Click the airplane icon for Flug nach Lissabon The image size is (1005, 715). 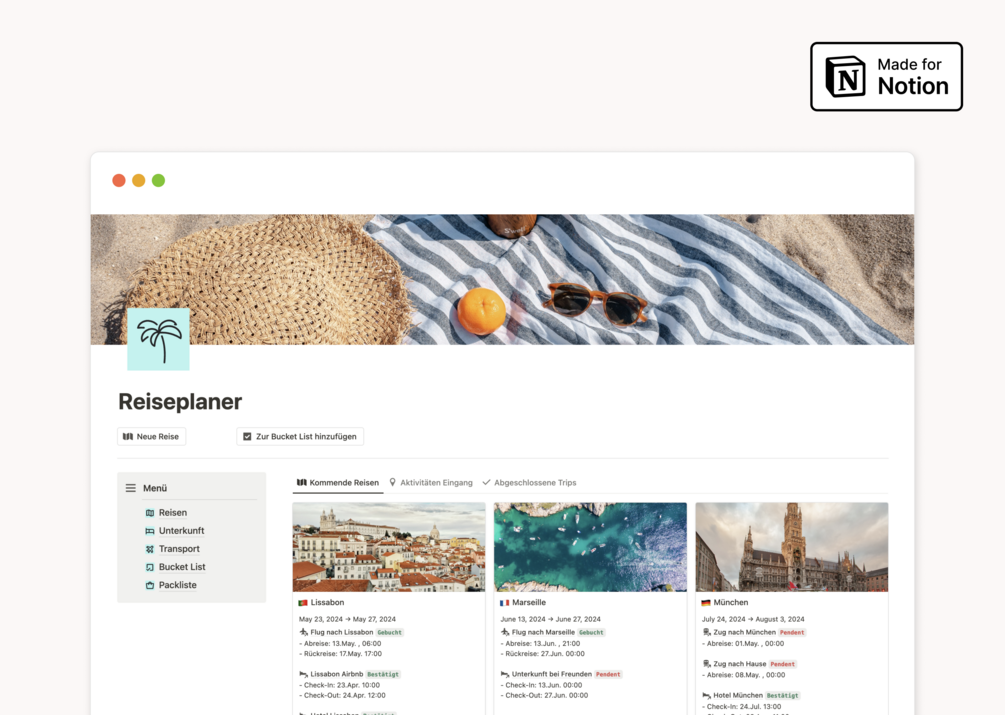[304, 632]
